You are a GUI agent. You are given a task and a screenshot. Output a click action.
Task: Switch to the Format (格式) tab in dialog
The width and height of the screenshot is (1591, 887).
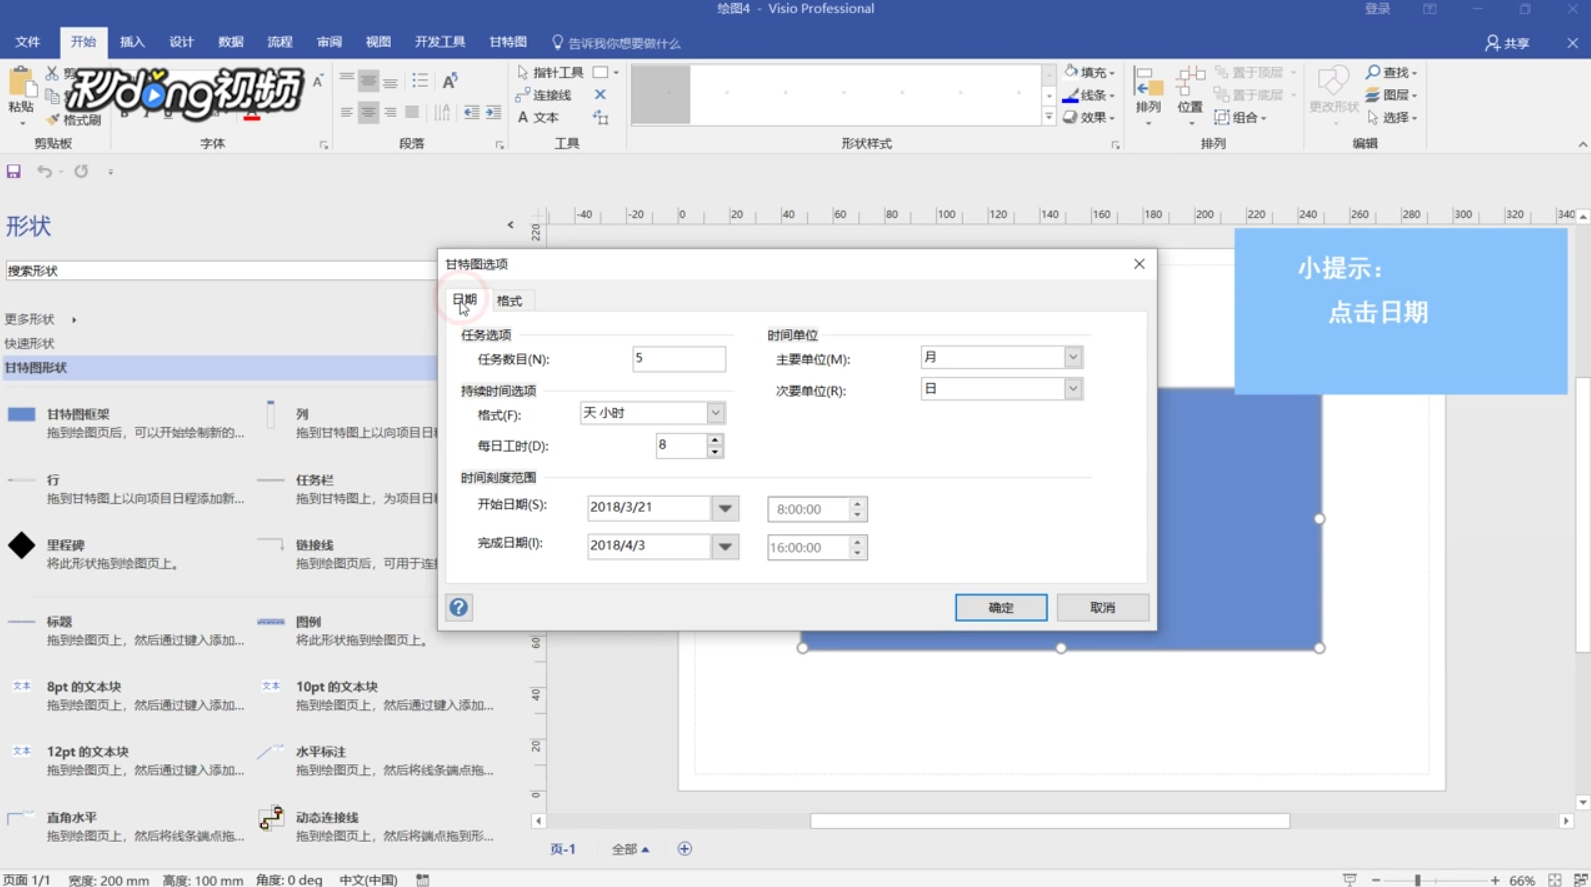pyautogui.click(x=509, y=301)
